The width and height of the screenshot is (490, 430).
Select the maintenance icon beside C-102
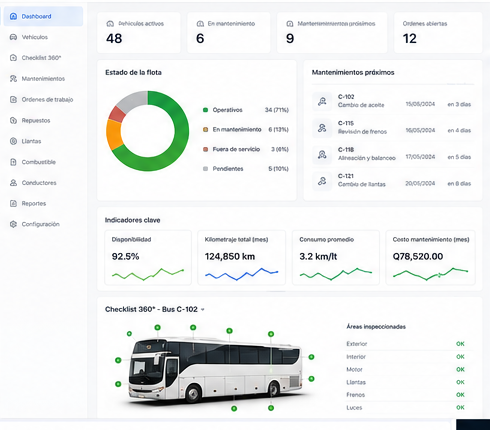[322, 101]
